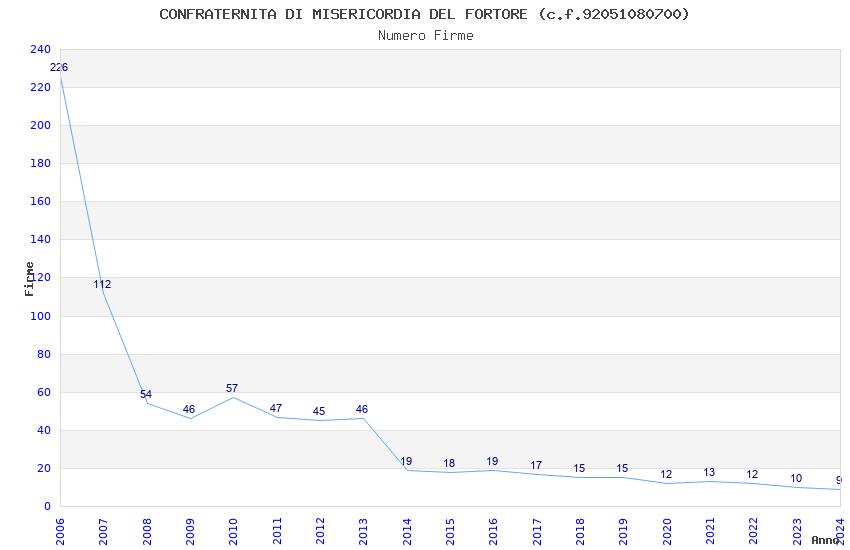Select y-axis tick label 240
The width and height of the screenshot is (850, 550).
(41, 49)
